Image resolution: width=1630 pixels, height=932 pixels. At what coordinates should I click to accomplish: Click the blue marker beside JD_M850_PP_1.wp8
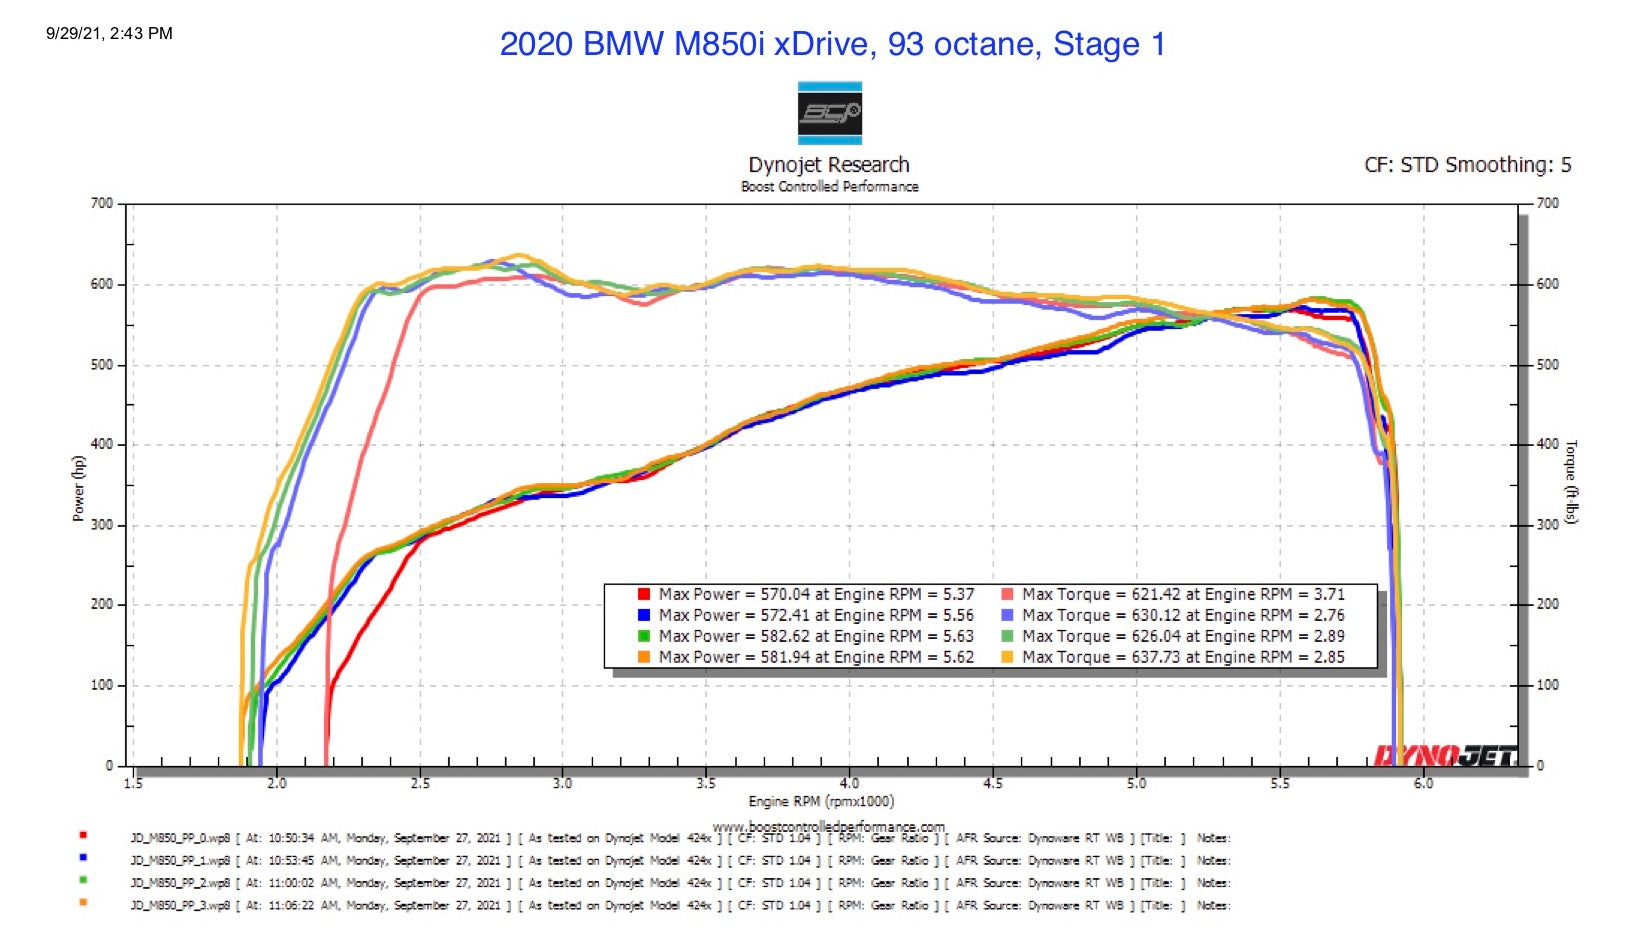[83, 857]
